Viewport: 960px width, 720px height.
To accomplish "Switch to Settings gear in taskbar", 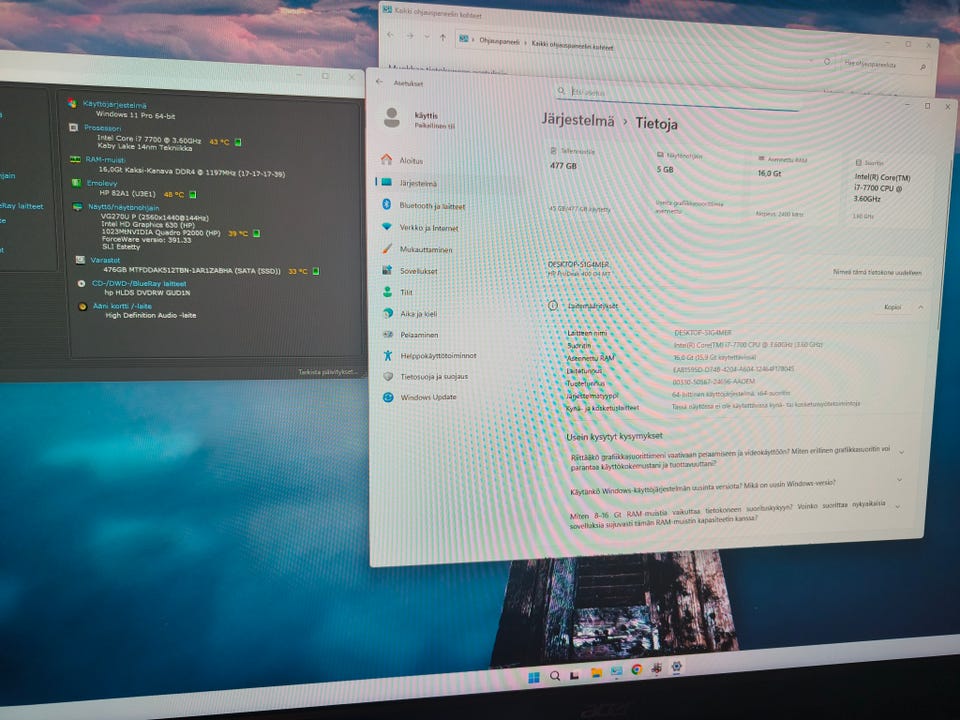I will (677, 666).
